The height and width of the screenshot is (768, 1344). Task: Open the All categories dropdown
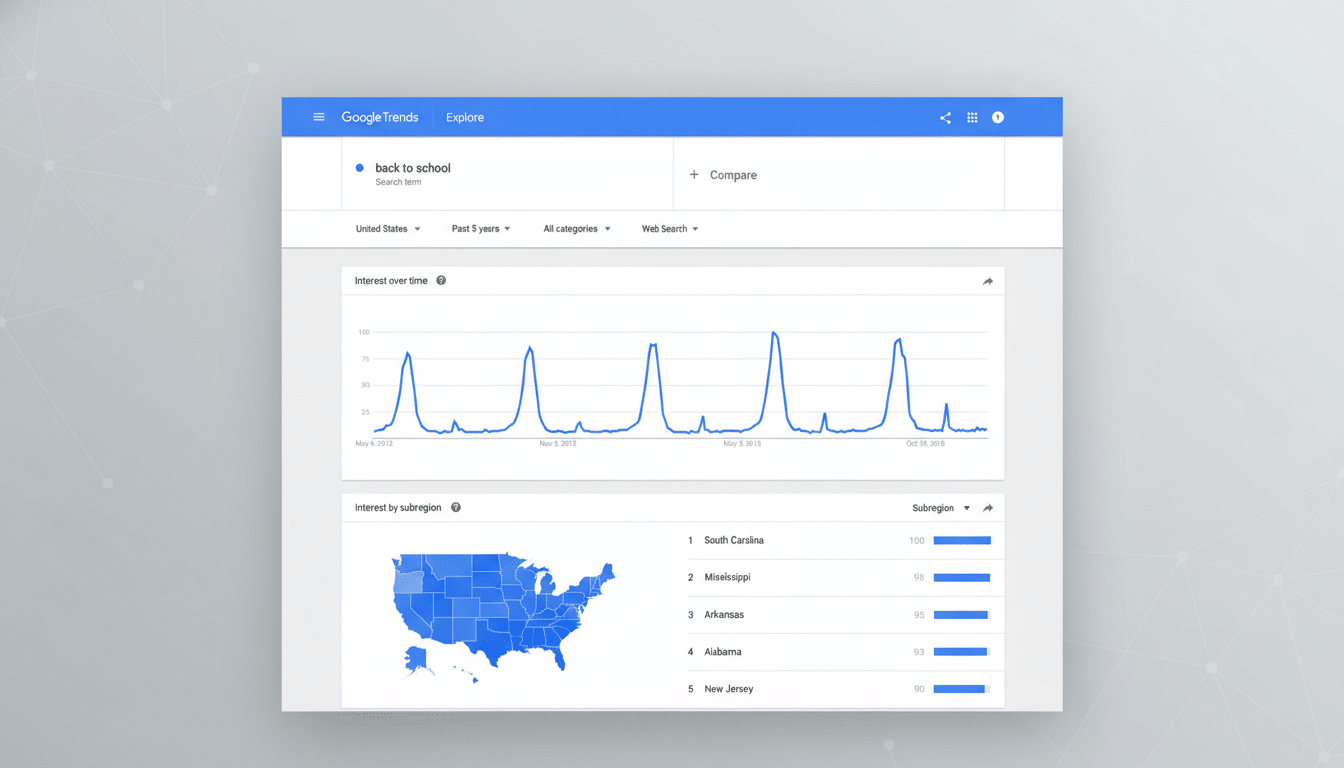point(576,229)
